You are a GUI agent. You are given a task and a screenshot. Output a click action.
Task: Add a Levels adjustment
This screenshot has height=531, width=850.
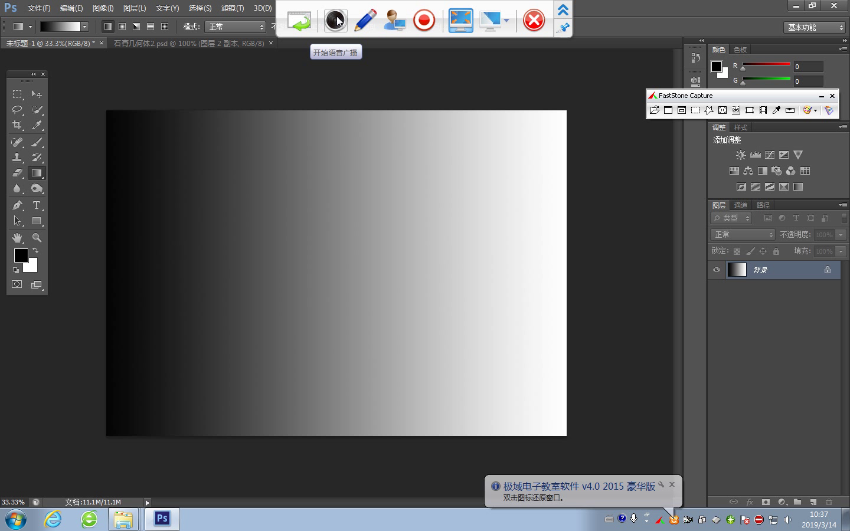pos(755,155)
